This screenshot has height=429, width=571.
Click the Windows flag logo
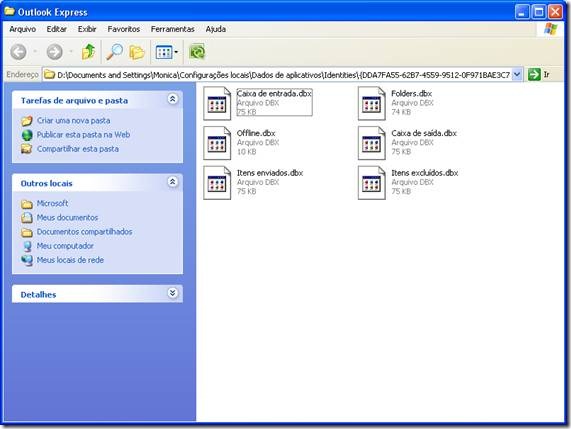[550, 29]
